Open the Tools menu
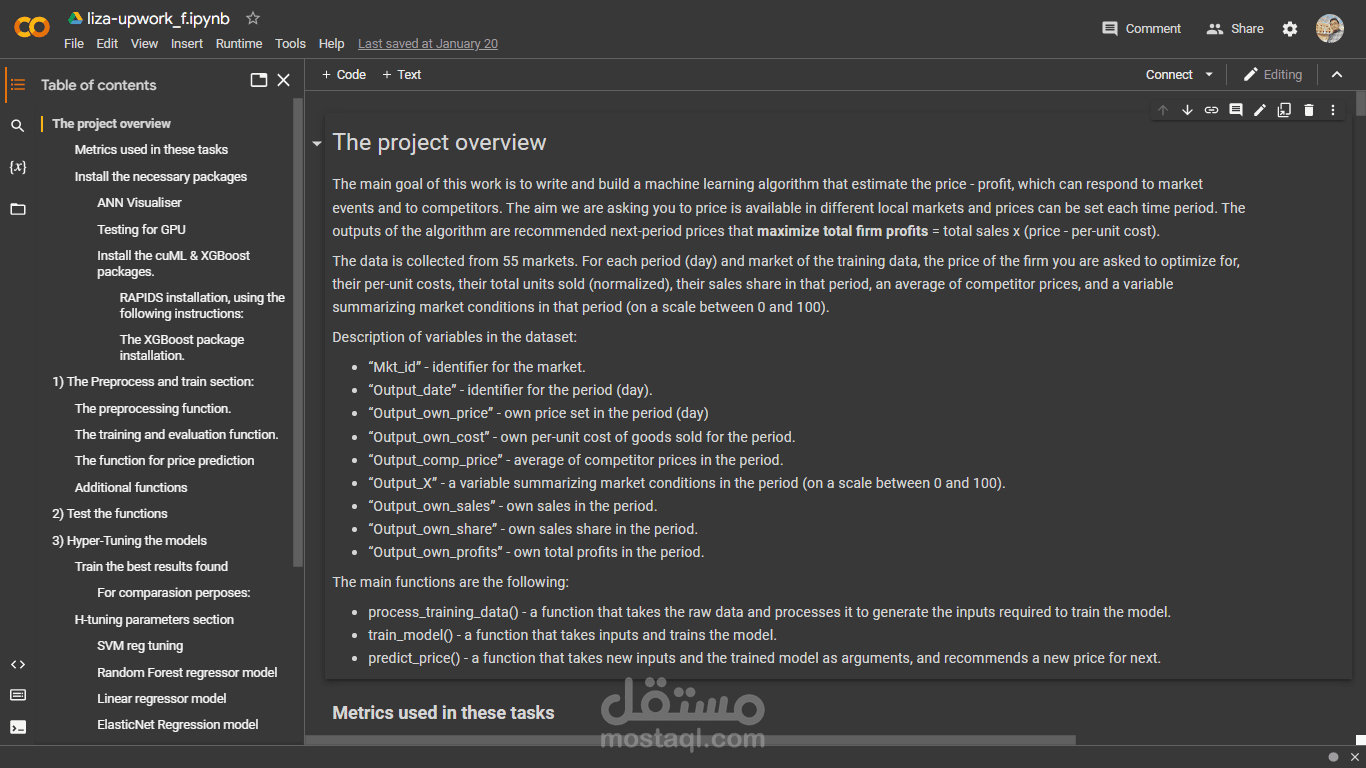 click(291, 44)
